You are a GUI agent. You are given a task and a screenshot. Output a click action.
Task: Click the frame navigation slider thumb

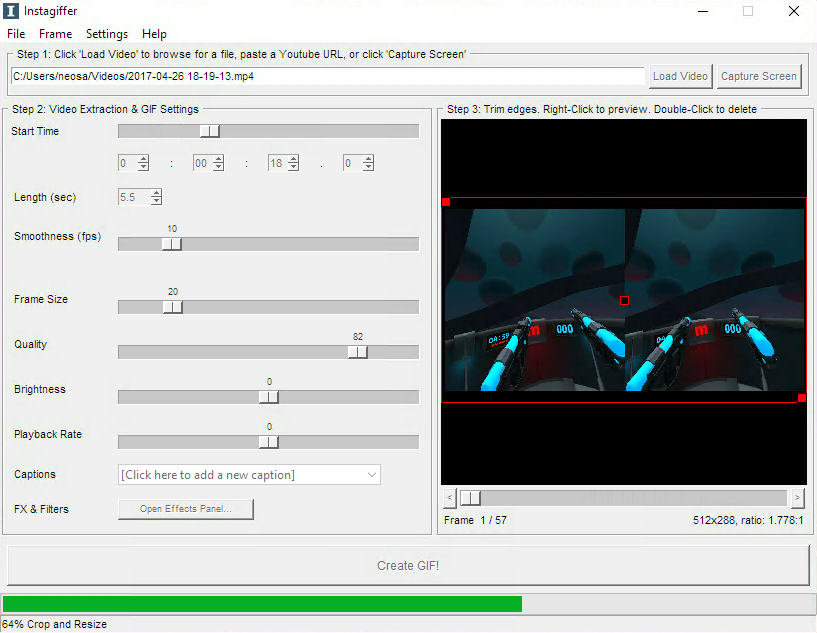pyautogui.click(x=471, y=498)
